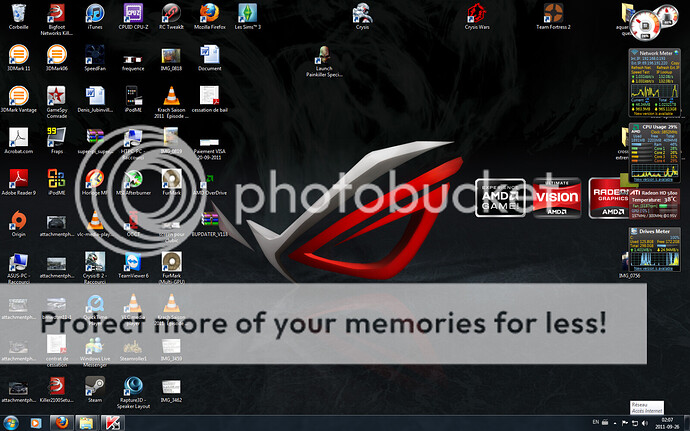The width and height of the screenshot is (690, 431).
Task: Click the Windows Start button
Action: pyautogui.click(x=12, y=423)
